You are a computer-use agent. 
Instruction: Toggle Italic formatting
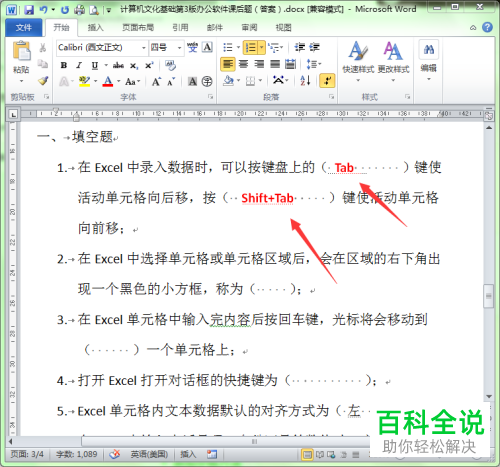[79, 65]
